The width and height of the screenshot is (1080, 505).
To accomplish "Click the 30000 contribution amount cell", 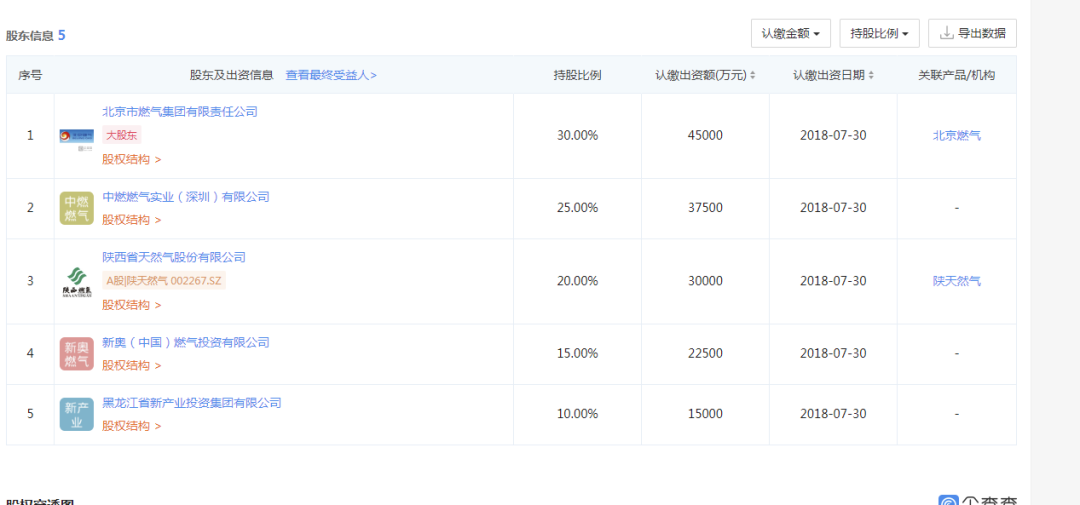I will [x=705, y=281].
